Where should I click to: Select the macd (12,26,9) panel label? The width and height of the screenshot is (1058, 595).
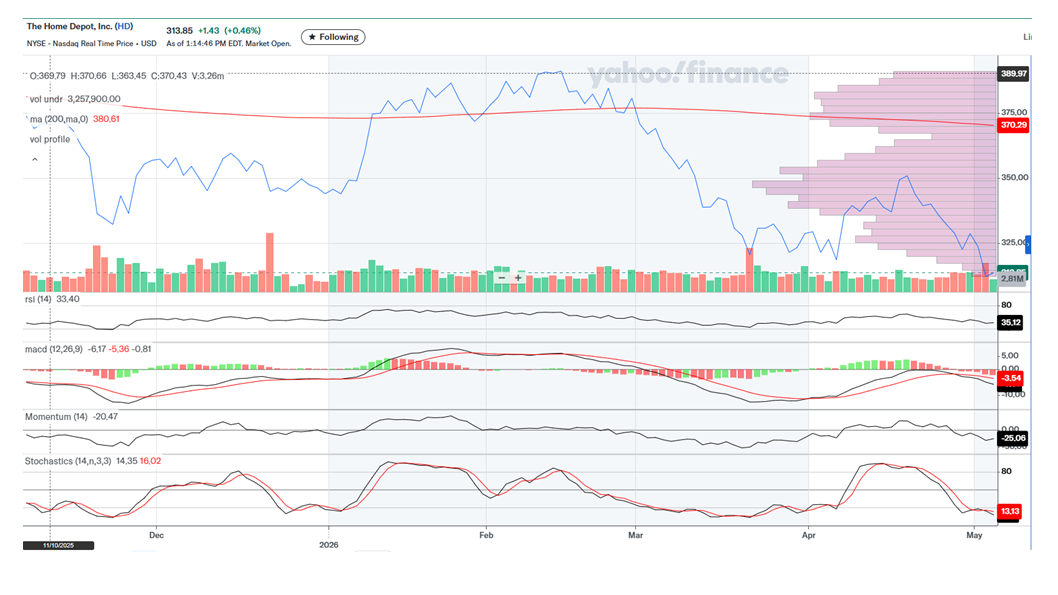coord(54,349)
